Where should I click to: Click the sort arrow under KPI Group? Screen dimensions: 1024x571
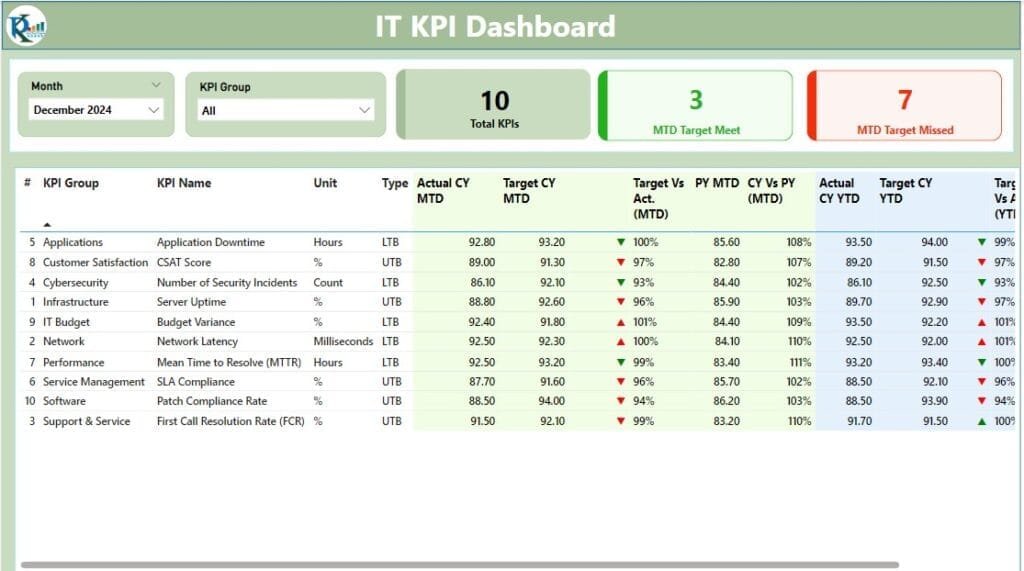pyautogui.click(x=47, y=225)
